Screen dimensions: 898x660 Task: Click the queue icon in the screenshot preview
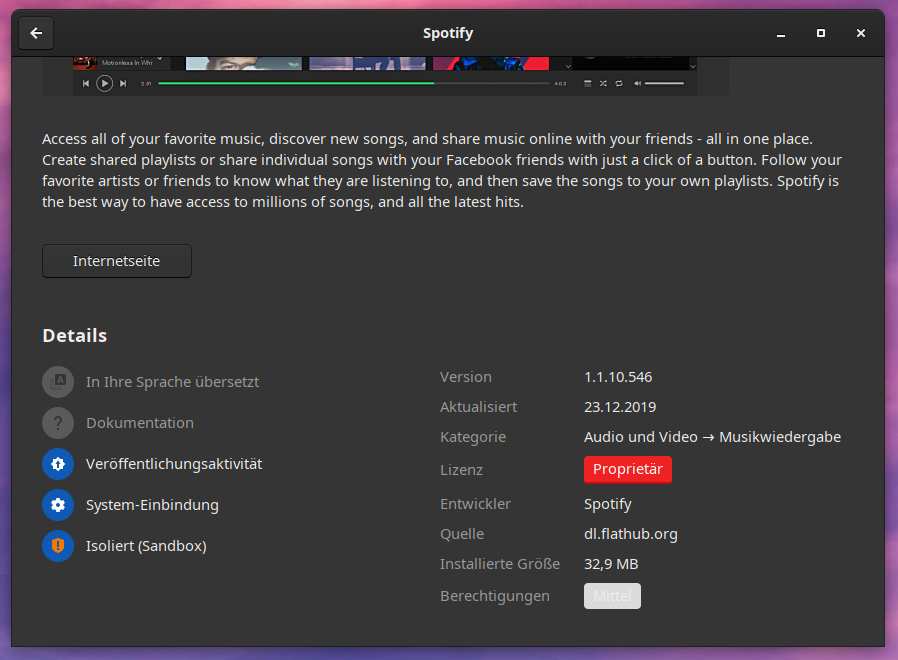tap(587, 84)
